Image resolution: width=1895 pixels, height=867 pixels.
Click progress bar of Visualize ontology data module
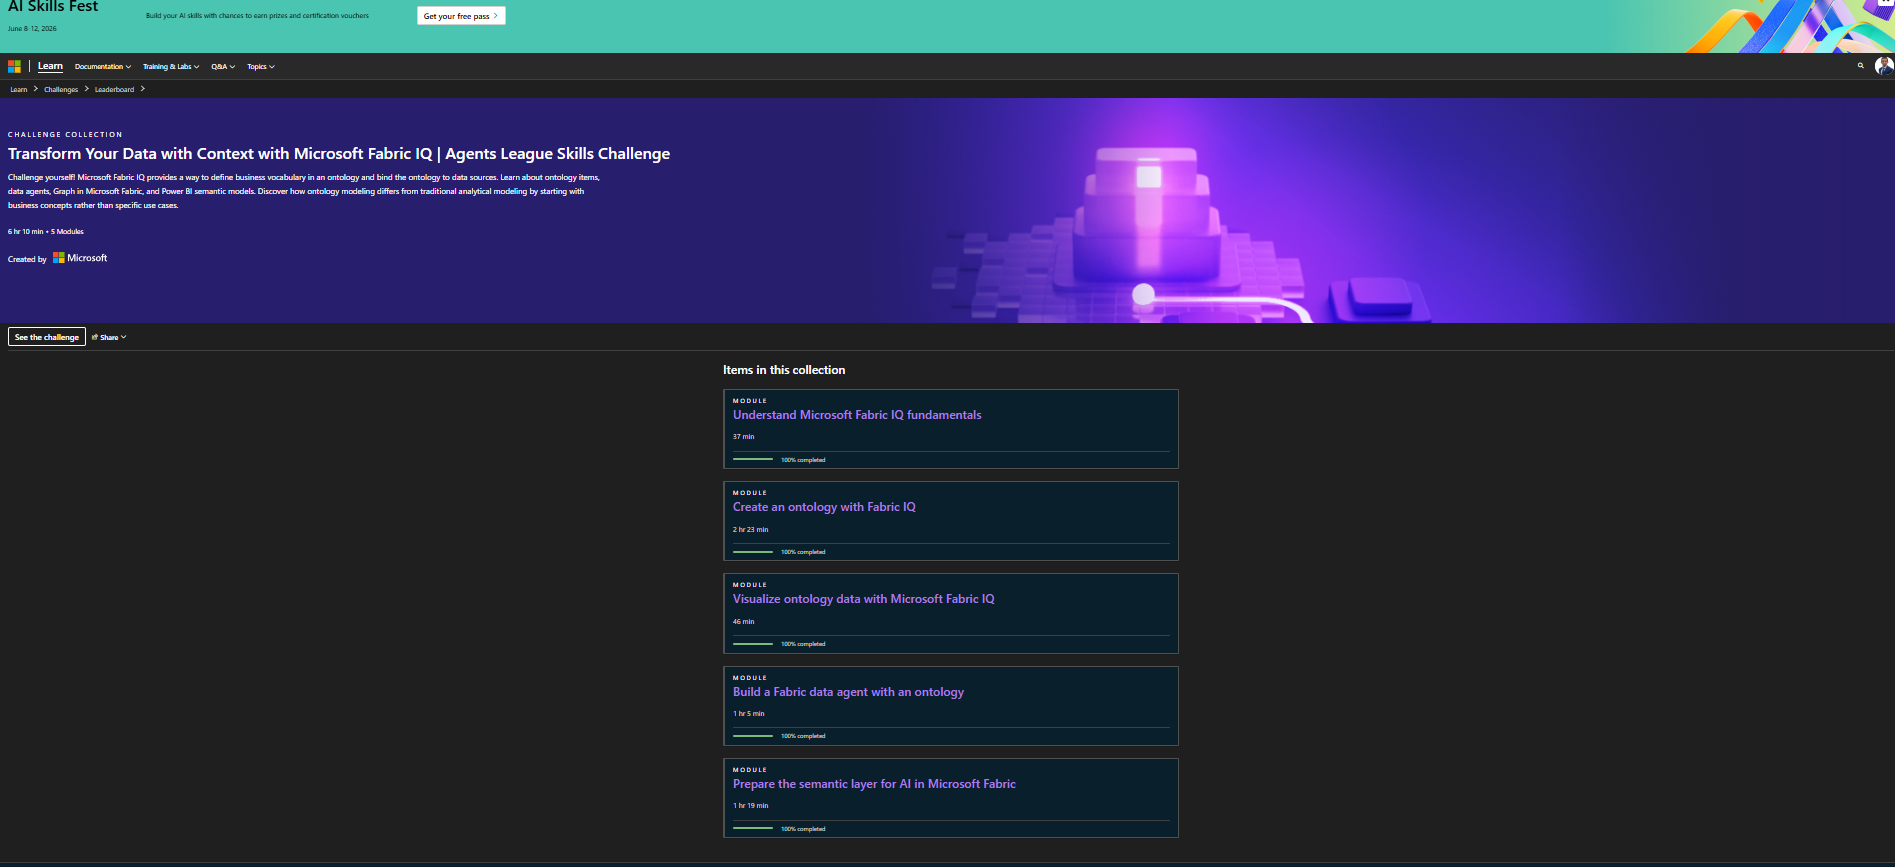[x=753, y=643]
